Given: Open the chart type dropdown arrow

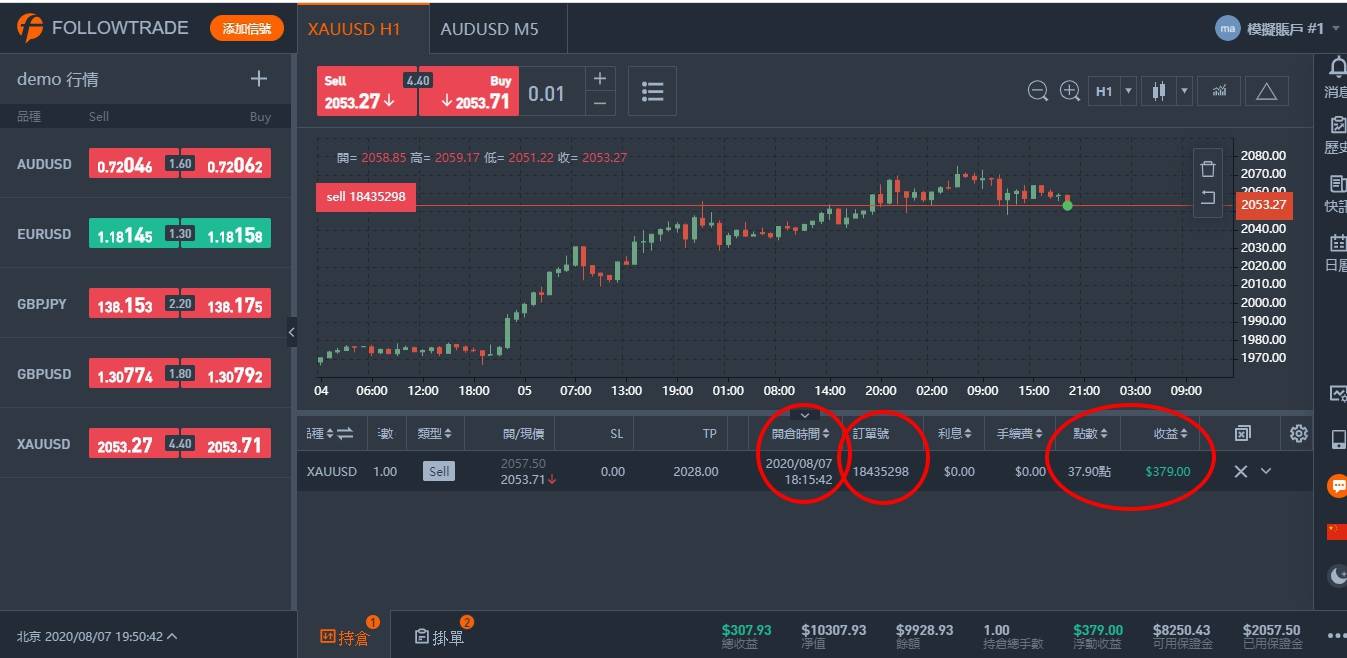Looking at the screenshot, I should pos(1185,91).
